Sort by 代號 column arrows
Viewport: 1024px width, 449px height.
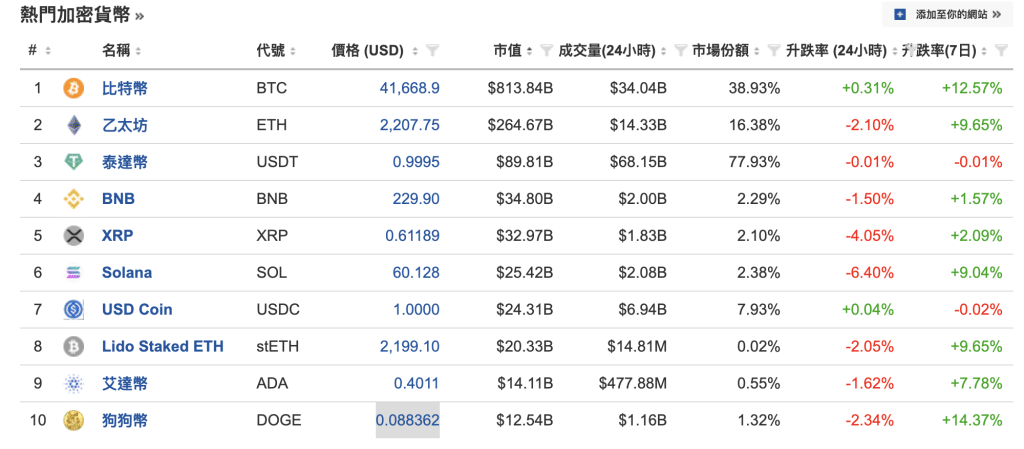pyautogui.click(x=293, y=51)
